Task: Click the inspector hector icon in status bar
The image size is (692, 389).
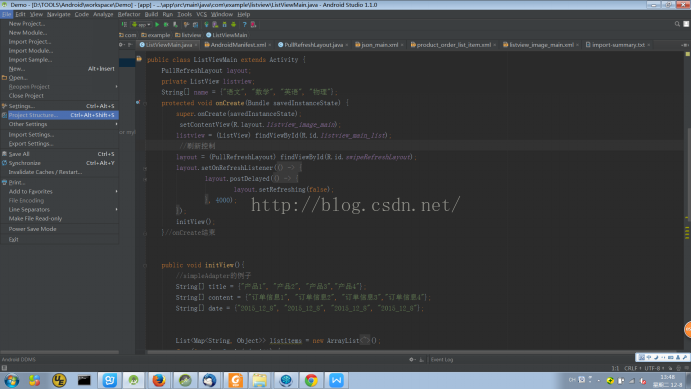Action: (x=679, y=368)
